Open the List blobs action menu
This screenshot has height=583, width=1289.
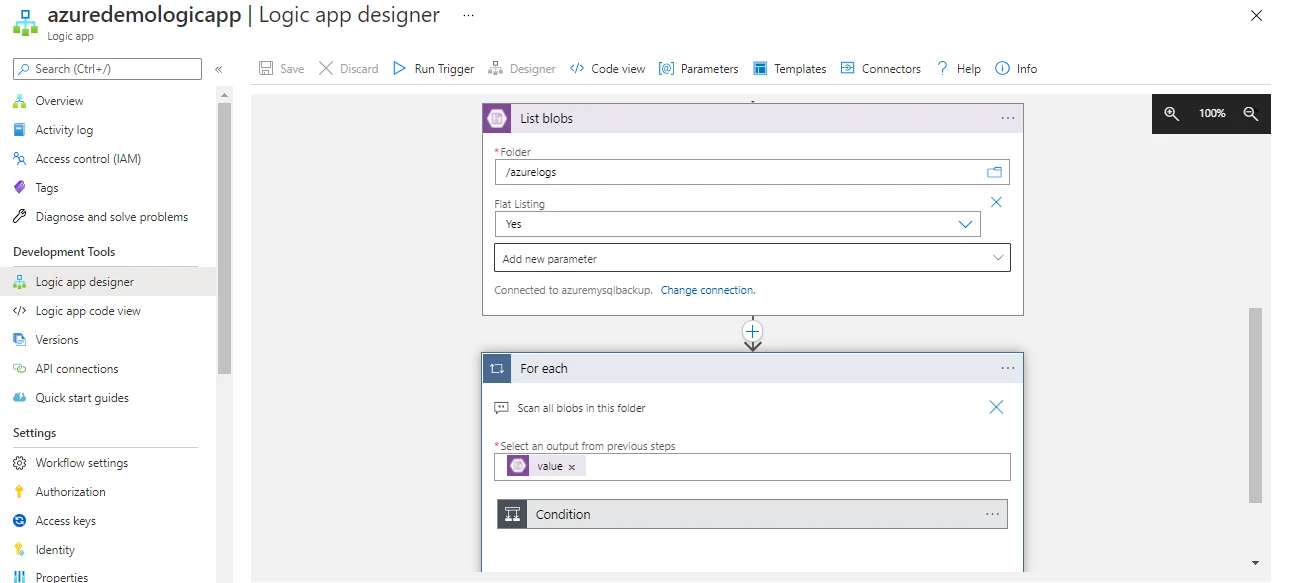tap(1007, 117)
